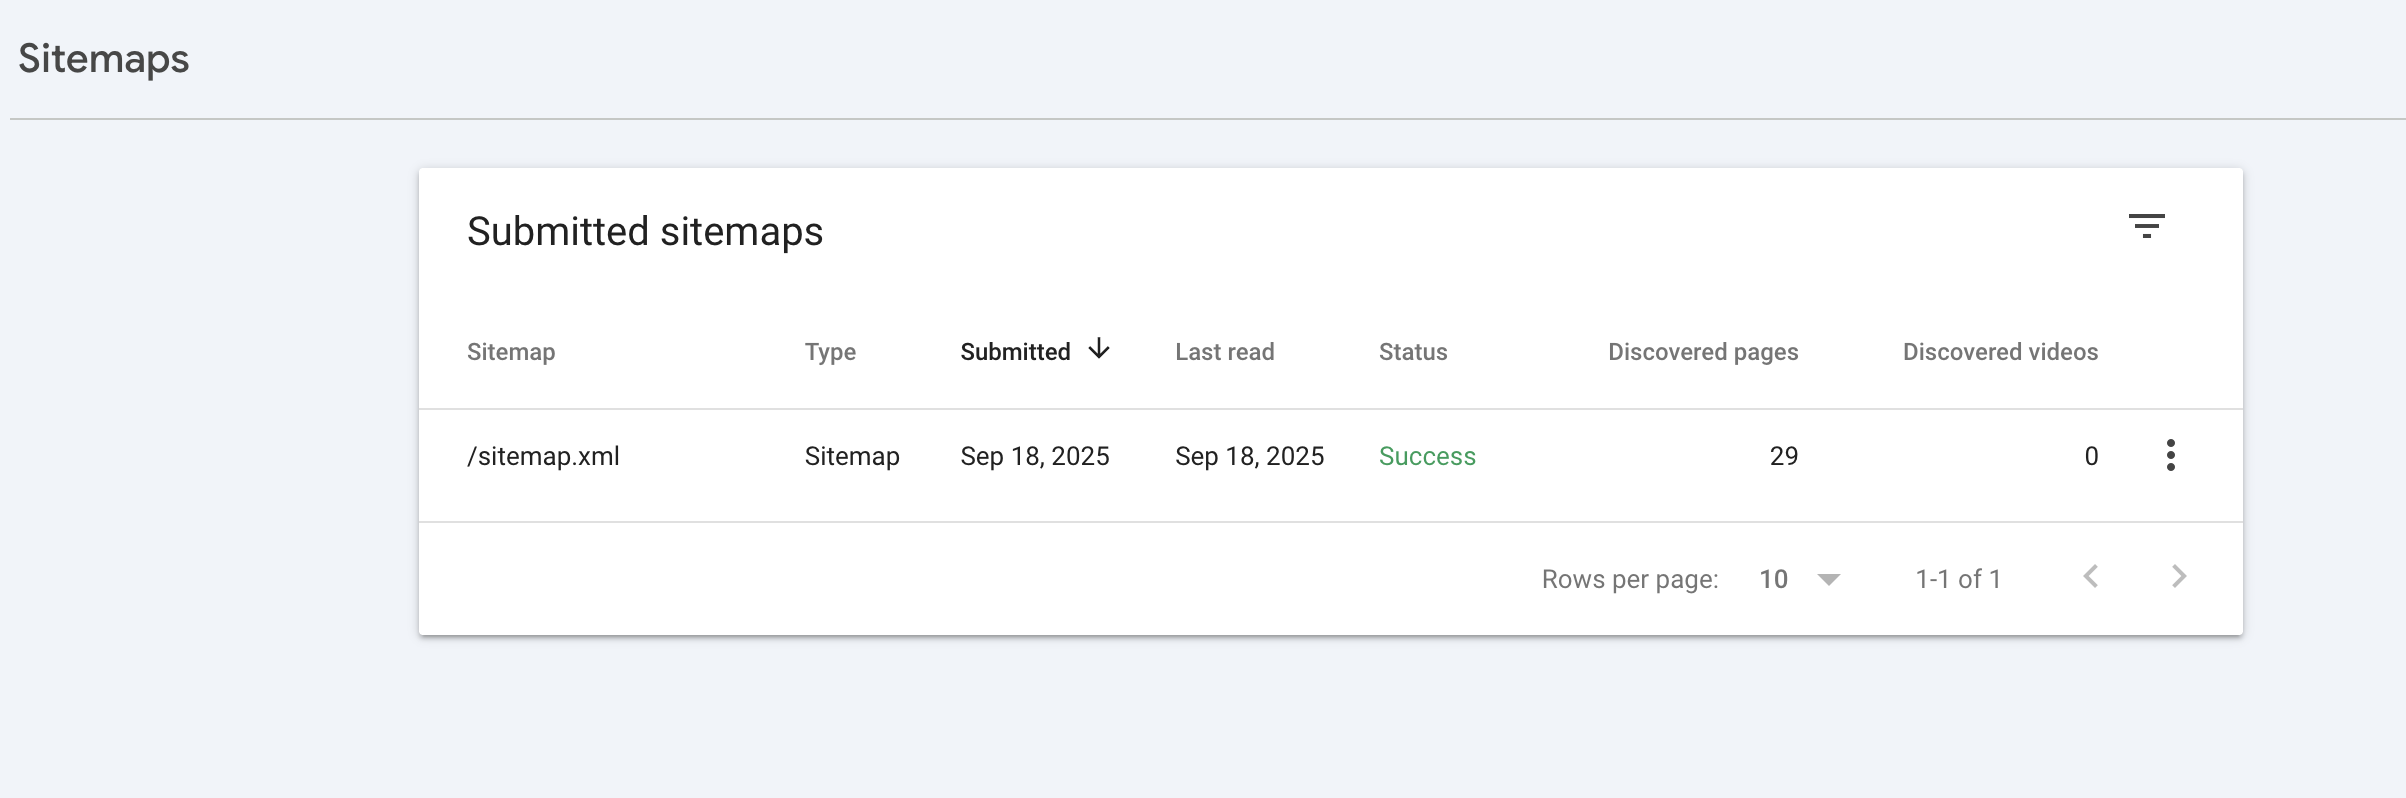Click the discovered pages count 29

pyautogui.click(x=1783, y=456)
